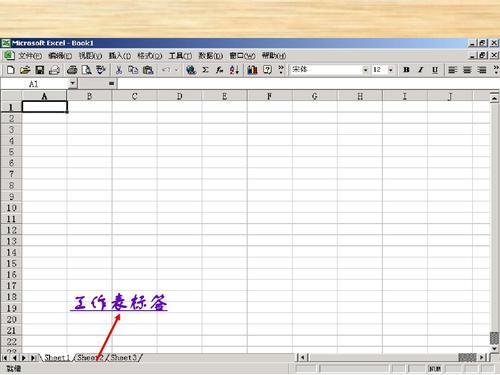Print the sheet with the printer icon
This screenshot has height=375, width=500.
72,70
